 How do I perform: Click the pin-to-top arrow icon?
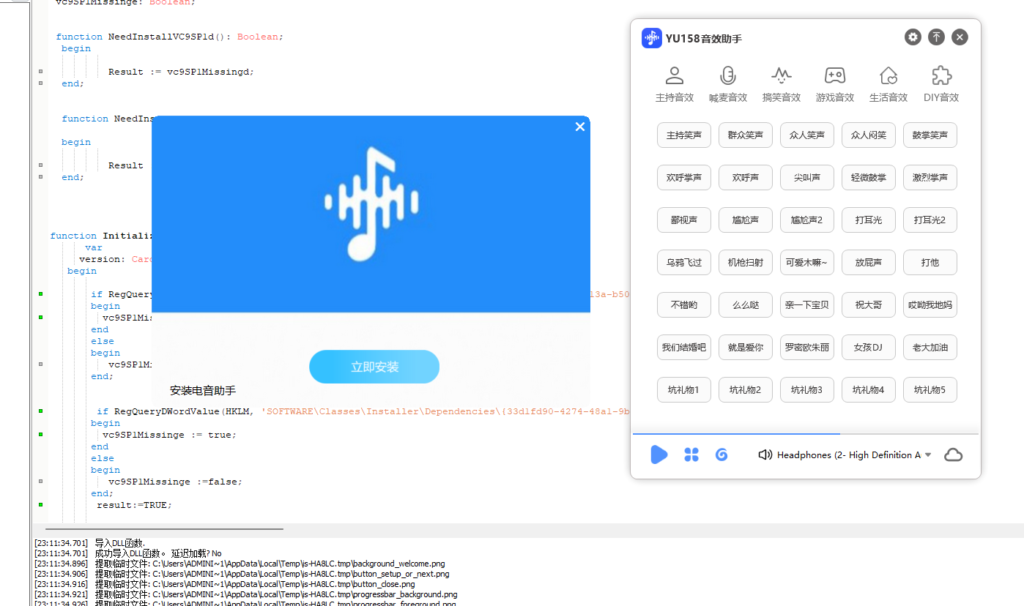click(936, 37)
